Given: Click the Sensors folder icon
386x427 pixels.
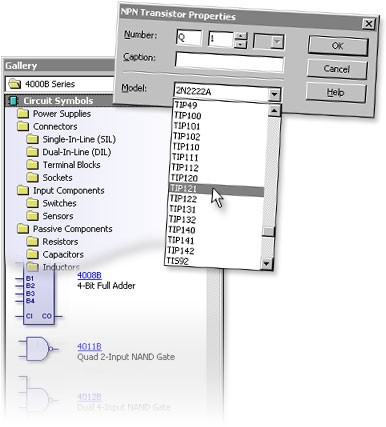Looking at the screenshot, I should coord(32,216).
